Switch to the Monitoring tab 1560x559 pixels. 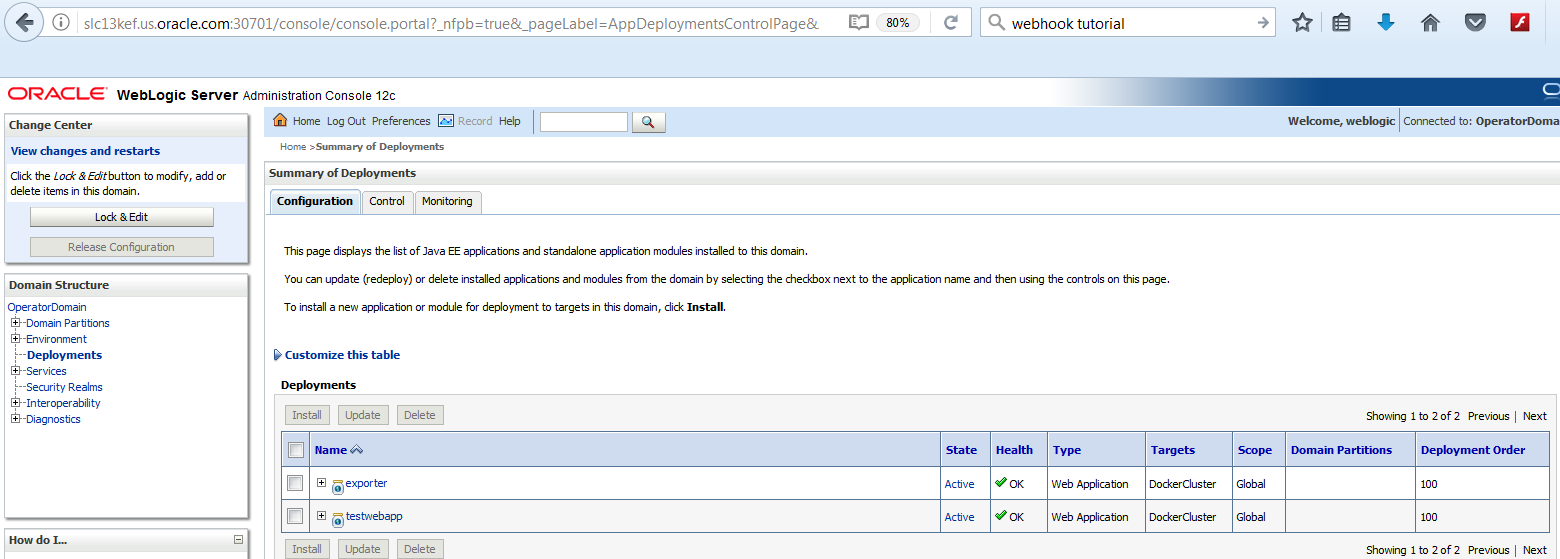447,201
